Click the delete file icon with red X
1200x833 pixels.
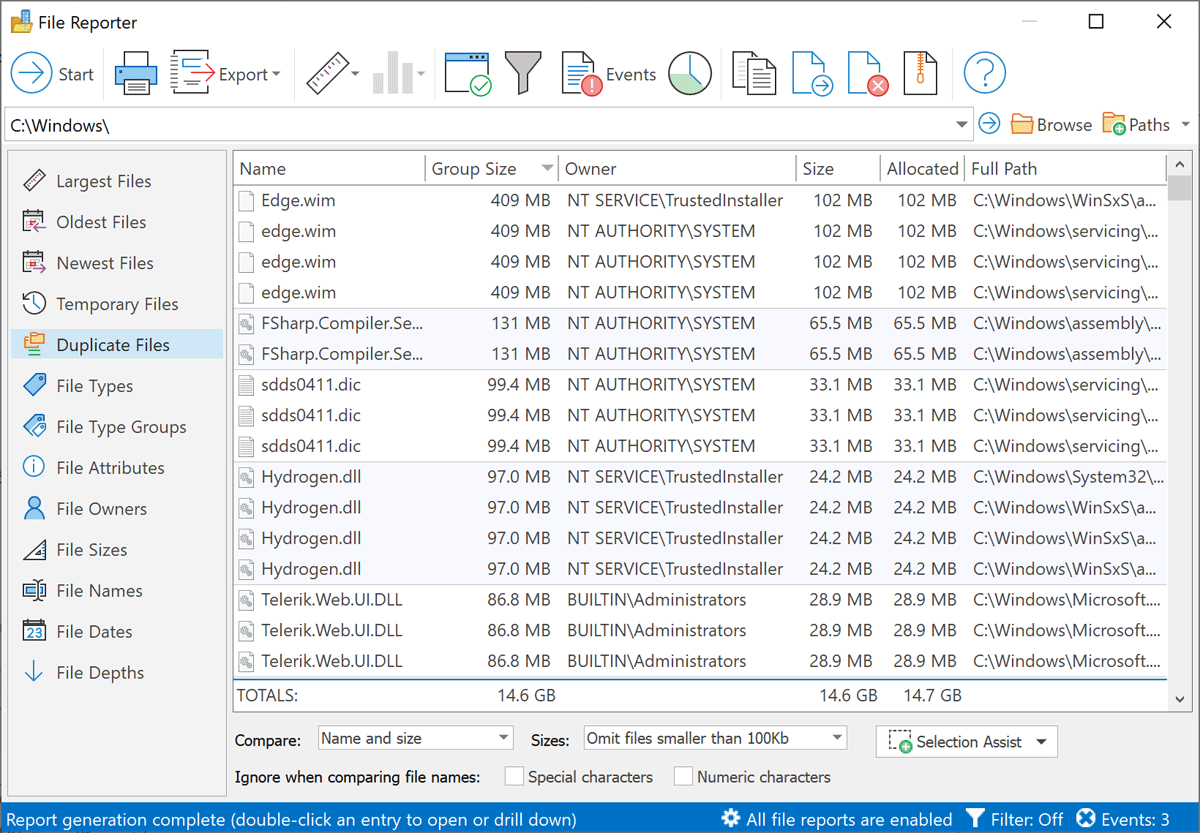(x=867, y=74)
